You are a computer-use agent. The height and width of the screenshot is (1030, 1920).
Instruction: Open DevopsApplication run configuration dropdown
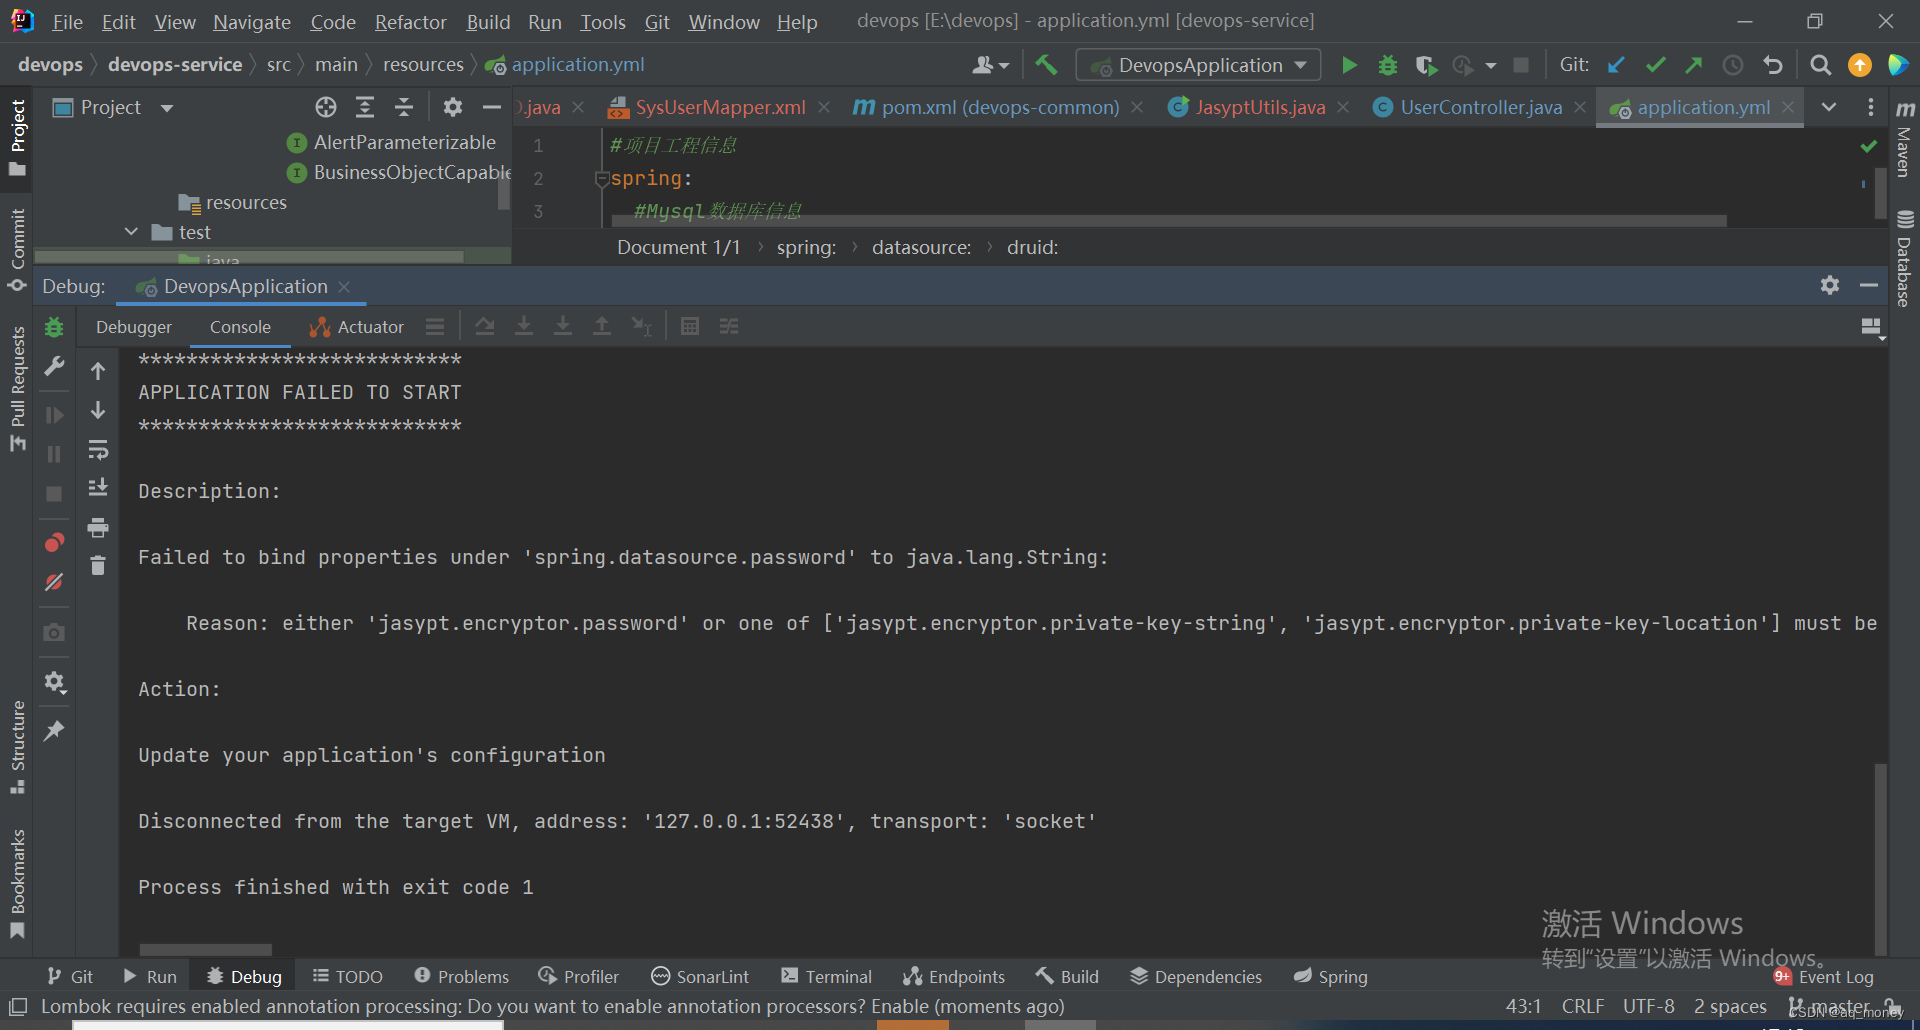tap(1198, 65)
